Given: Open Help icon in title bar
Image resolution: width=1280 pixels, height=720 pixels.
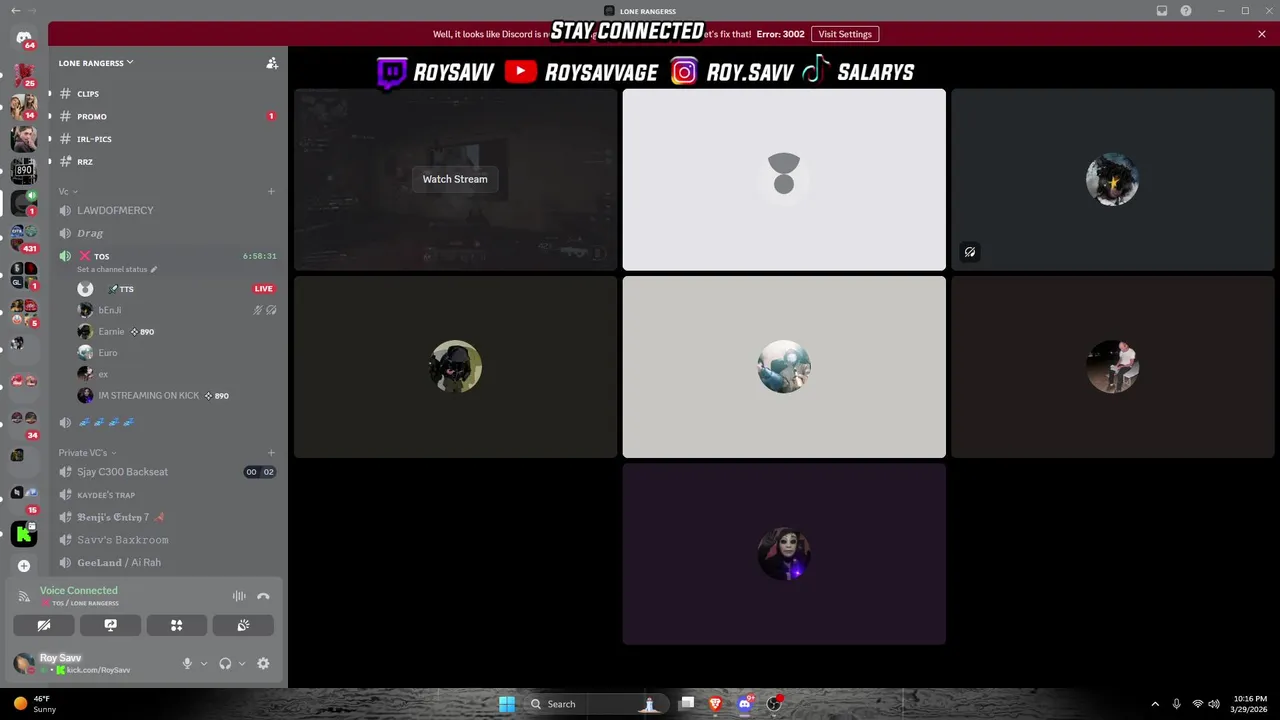Looking at the screenshot, I should (1186, 11).
